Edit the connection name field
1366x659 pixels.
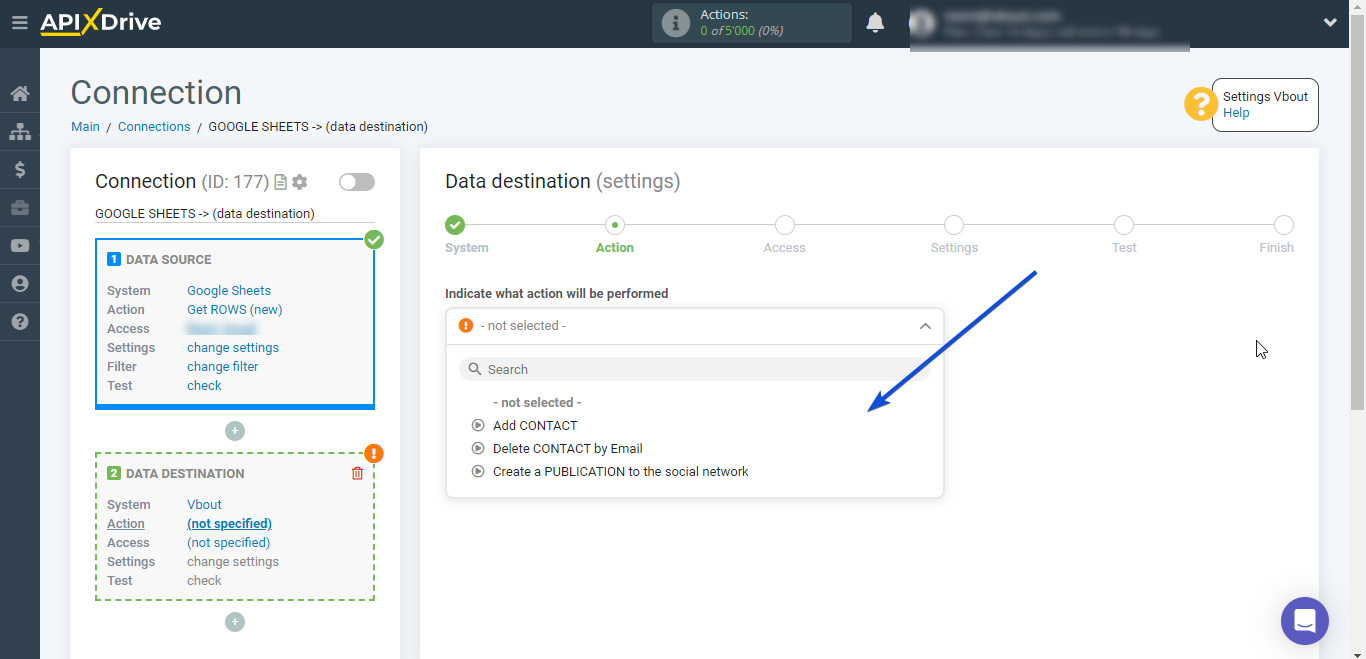pos(235,213)
